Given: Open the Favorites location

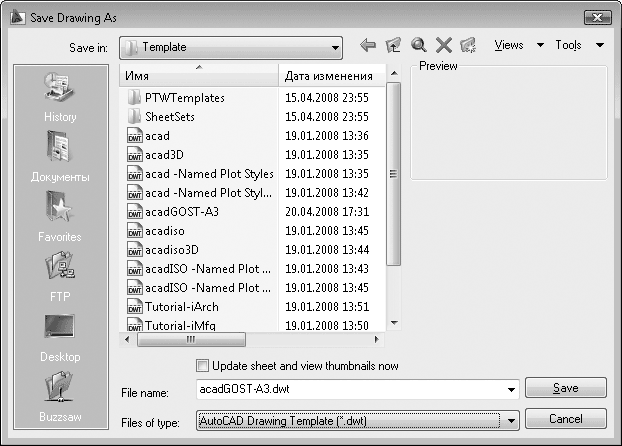Looking at the screenshot, I should click(60, 217).
